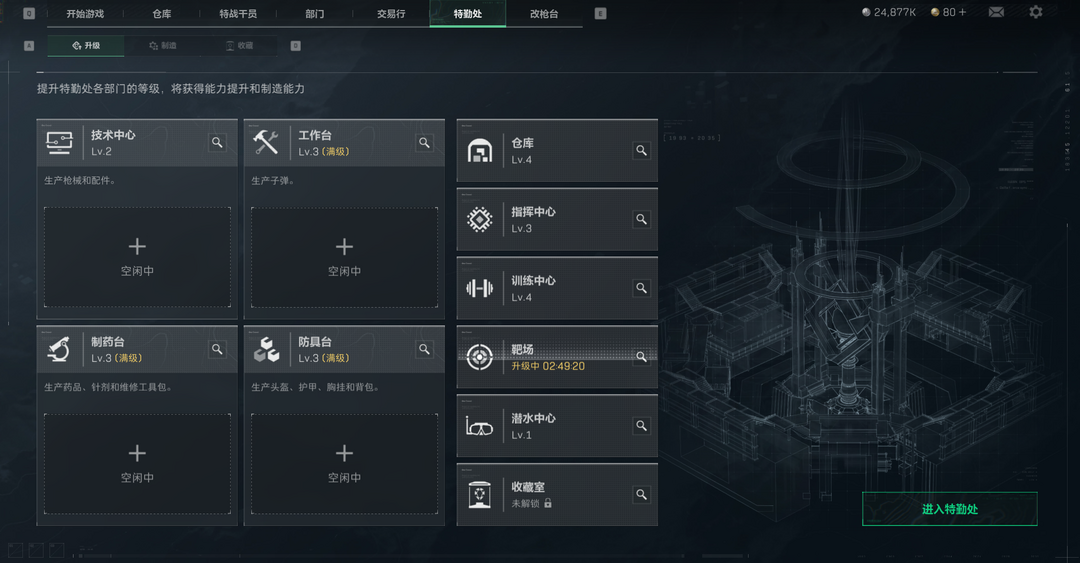Screen dimensions: 1080x563
Task: Switch to the 制造 sub-tab
Action: 163,45
